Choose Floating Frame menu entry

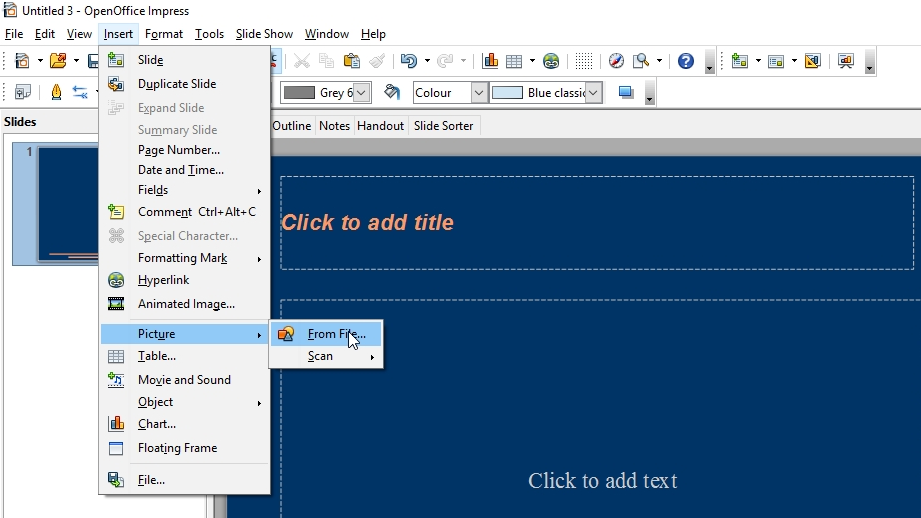tap(184, 448)
